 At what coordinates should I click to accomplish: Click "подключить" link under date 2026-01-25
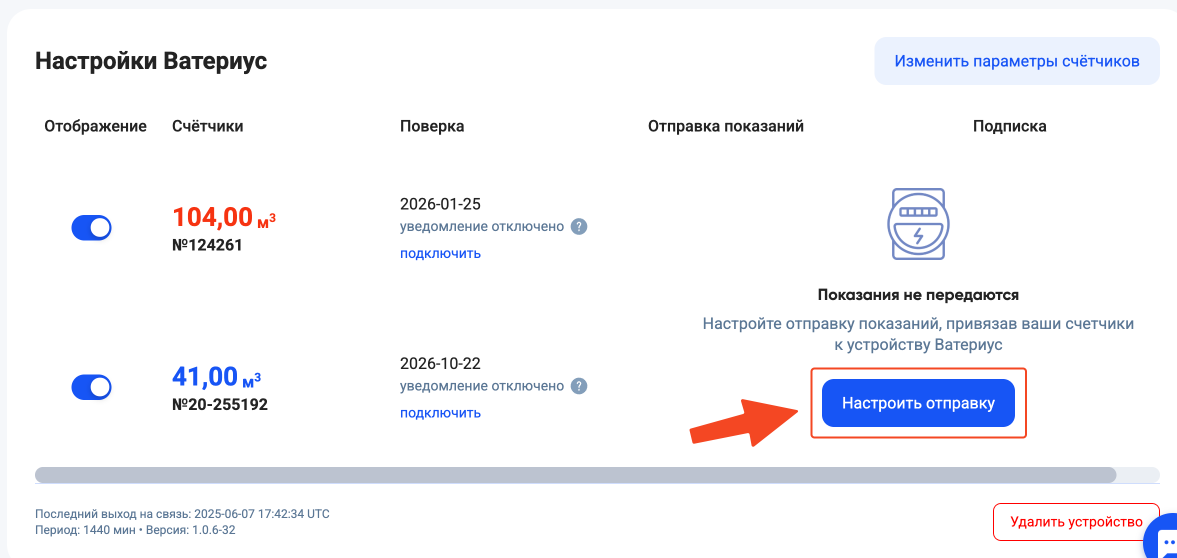click(x=440, y=253)
